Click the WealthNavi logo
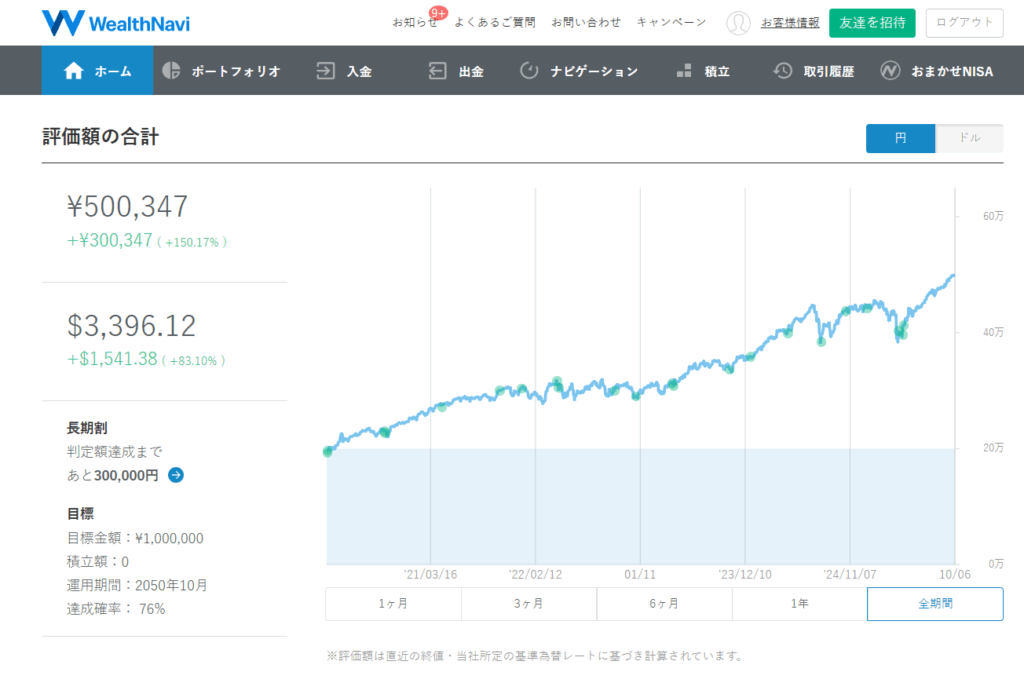Image resolution: width=1024 pixels, height=683 pixels. (116, 22)
